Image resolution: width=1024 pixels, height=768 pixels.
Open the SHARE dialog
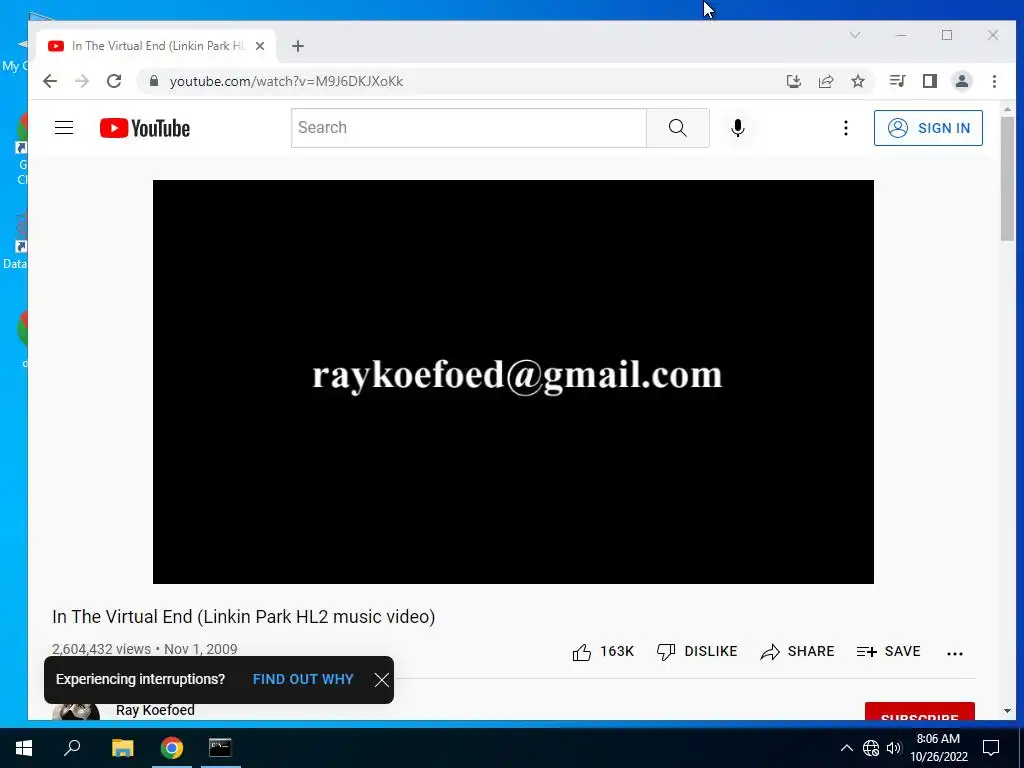pos(797,652)
